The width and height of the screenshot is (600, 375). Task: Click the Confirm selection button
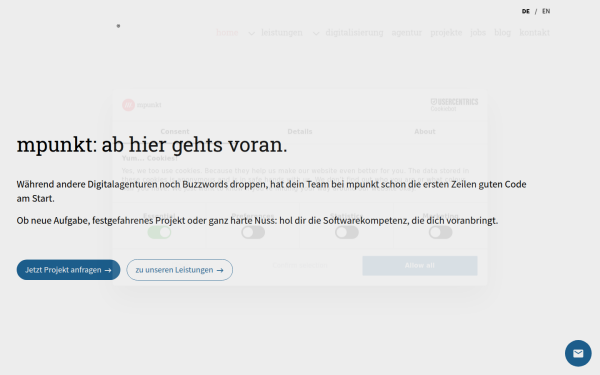tap(300, 265)
